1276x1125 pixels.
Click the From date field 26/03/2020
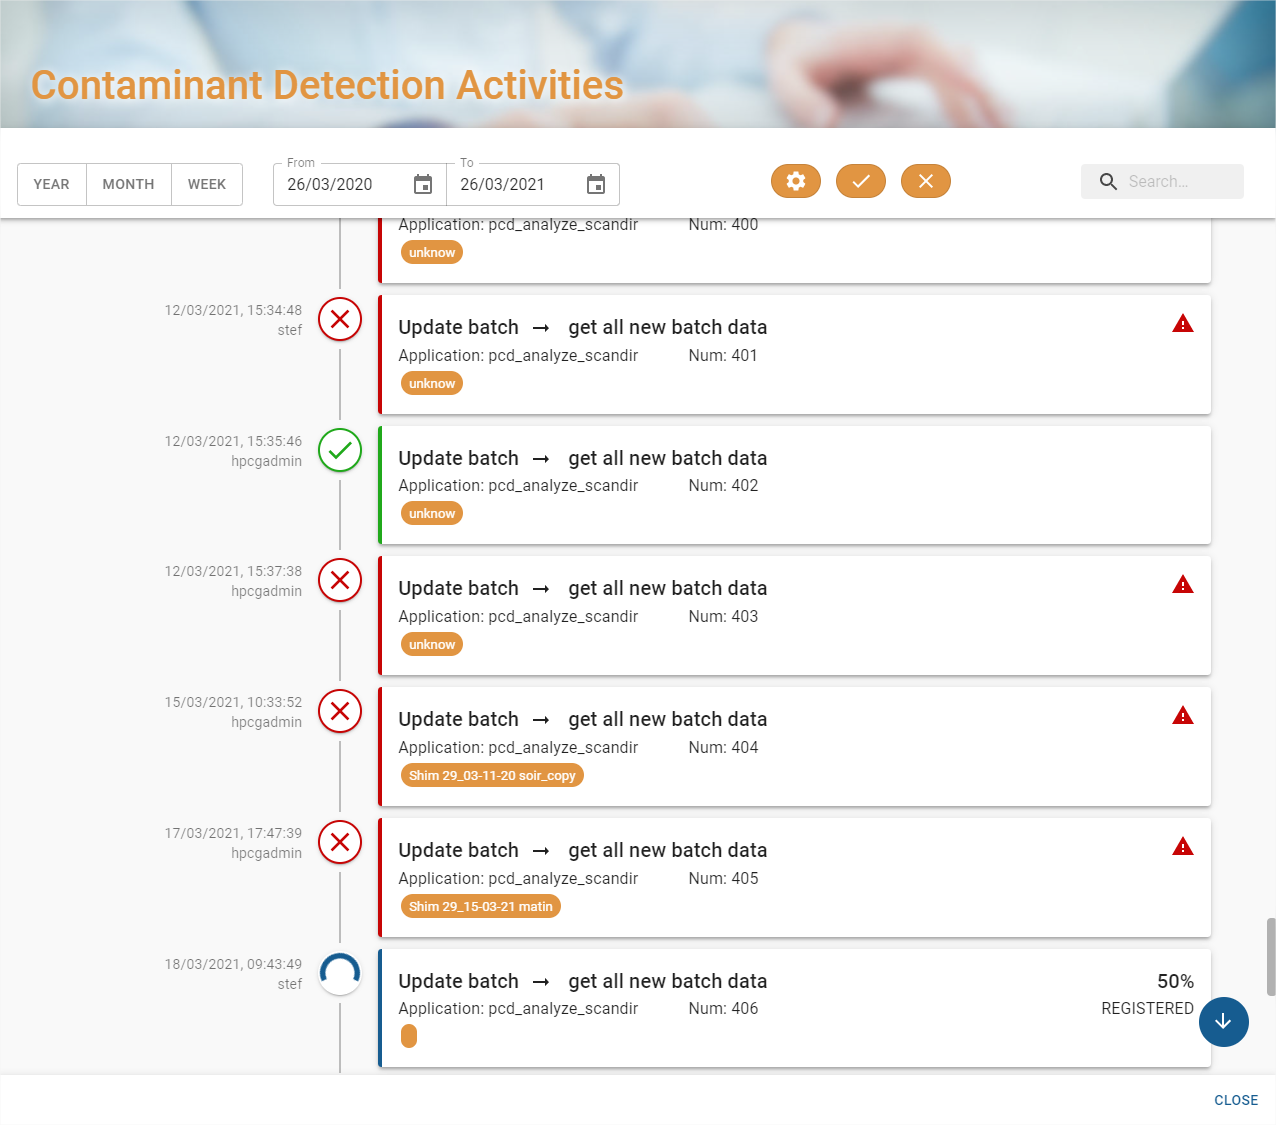[x=340, y=184]
